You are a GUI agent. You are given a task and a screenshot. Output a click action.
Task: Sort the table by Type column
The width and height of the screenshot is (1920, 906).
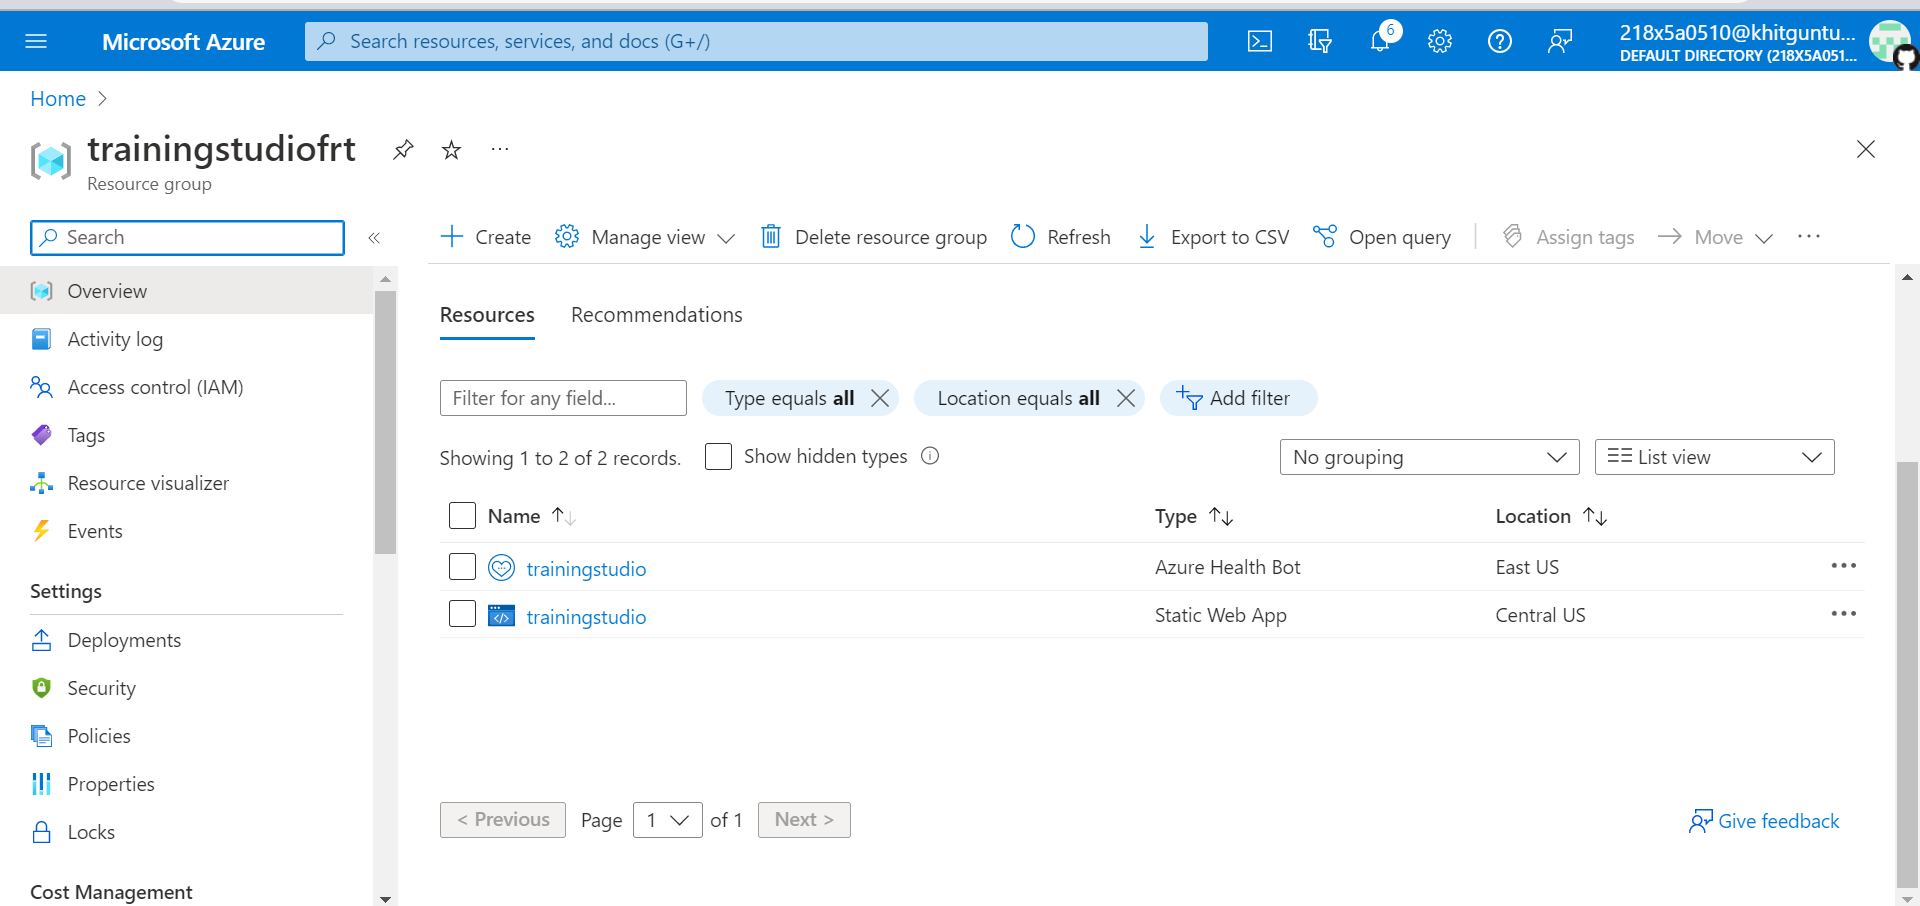tap(1194, 516)
